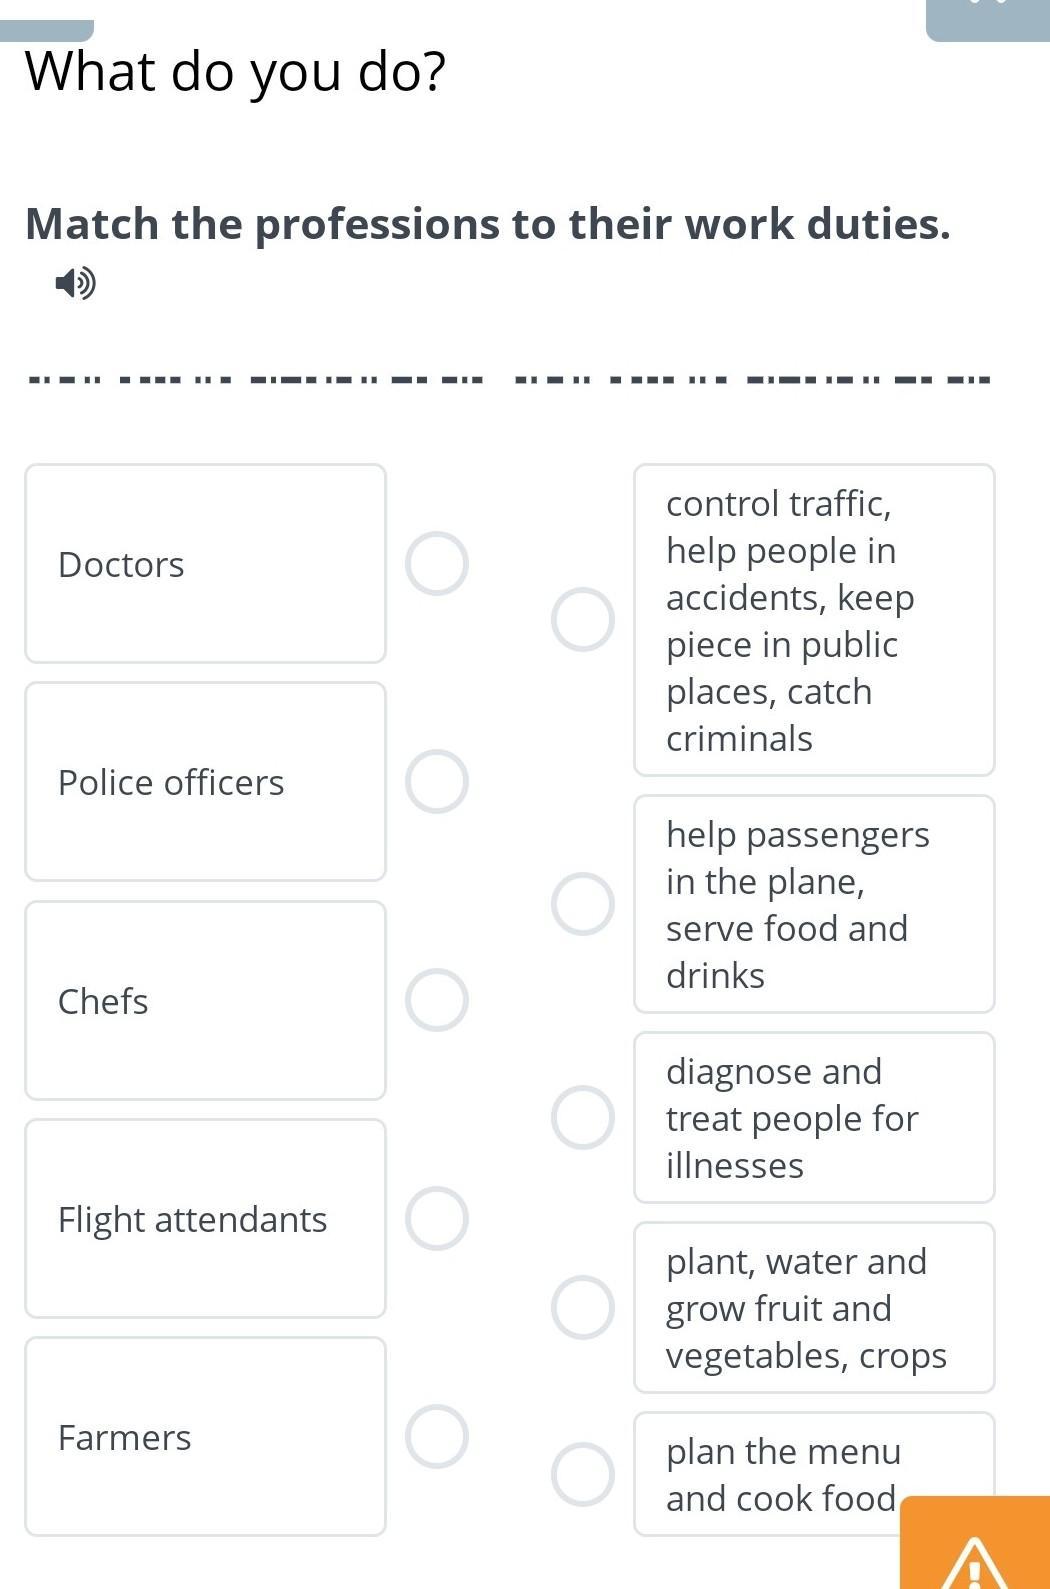Select the radio circle next to Doctors
This screenshot has height=1589, width=1050.
(x=436, y=564)
